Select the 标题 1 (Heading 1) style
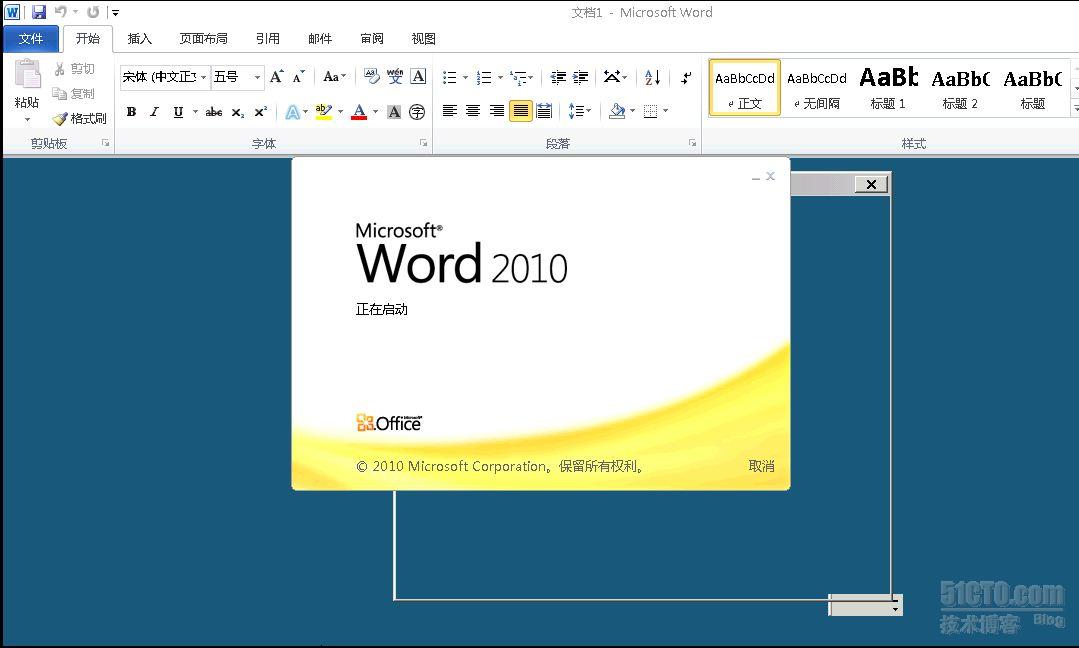The width and height of the screenshot is (1079, 648). click(x=888, y=88)
